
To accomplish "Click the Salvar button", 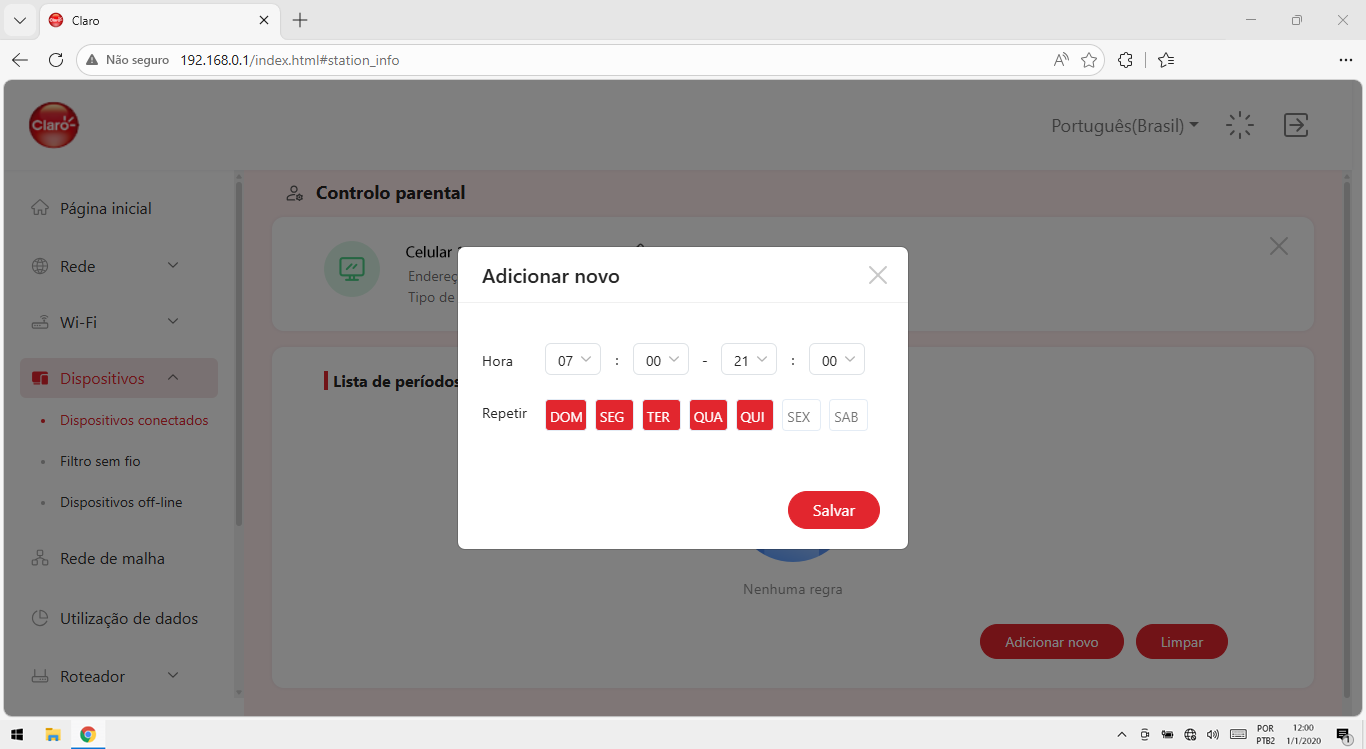I will tap(834, 510).
